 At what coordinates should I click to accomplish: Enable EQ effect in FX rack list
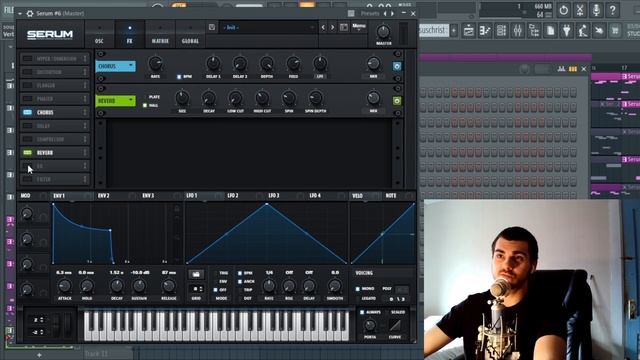pos(27,166)
